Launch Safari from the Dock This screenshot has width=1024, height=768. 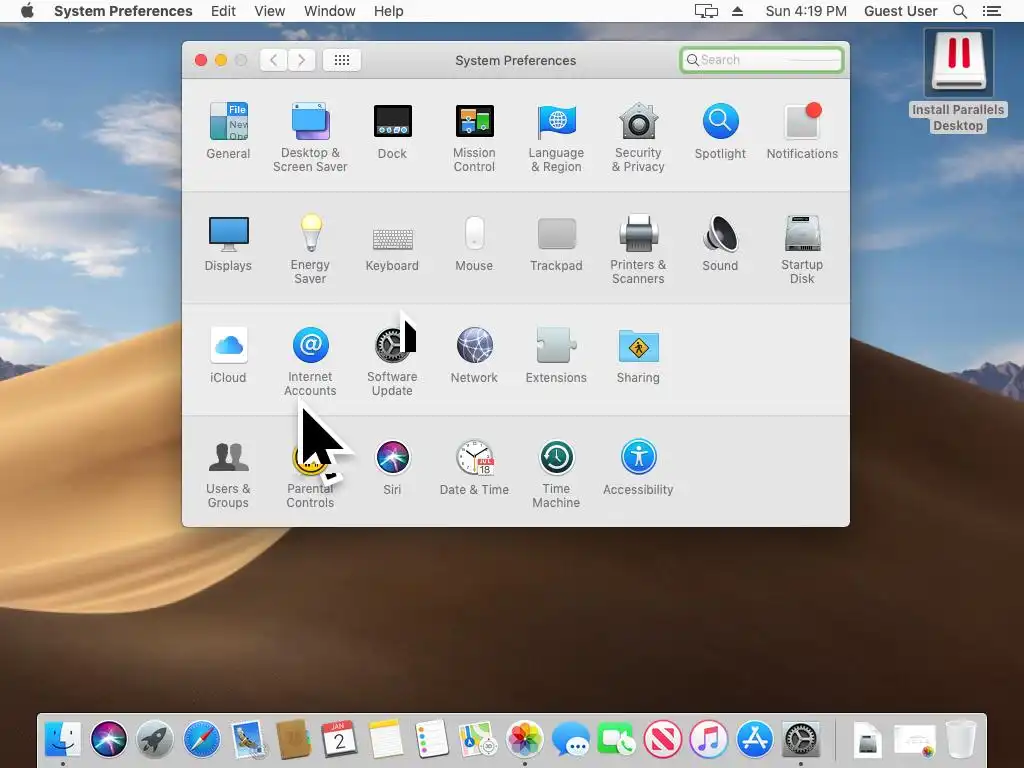pos(201,739)
